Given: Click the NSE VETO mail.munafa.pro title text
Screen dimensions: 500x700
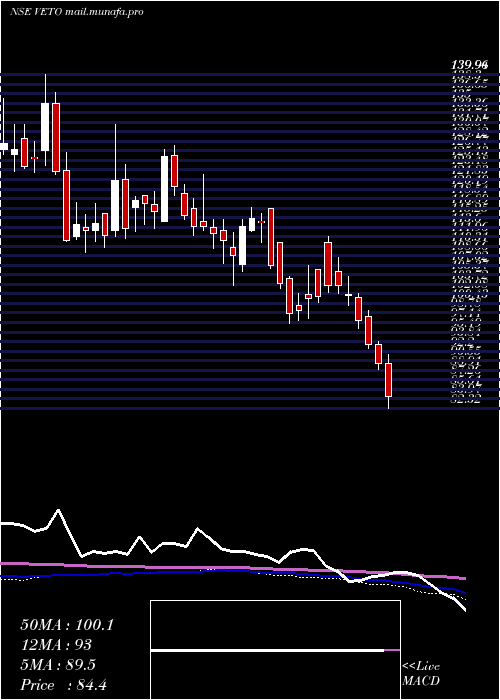Looking at the screenshot, I should [76, 12].
